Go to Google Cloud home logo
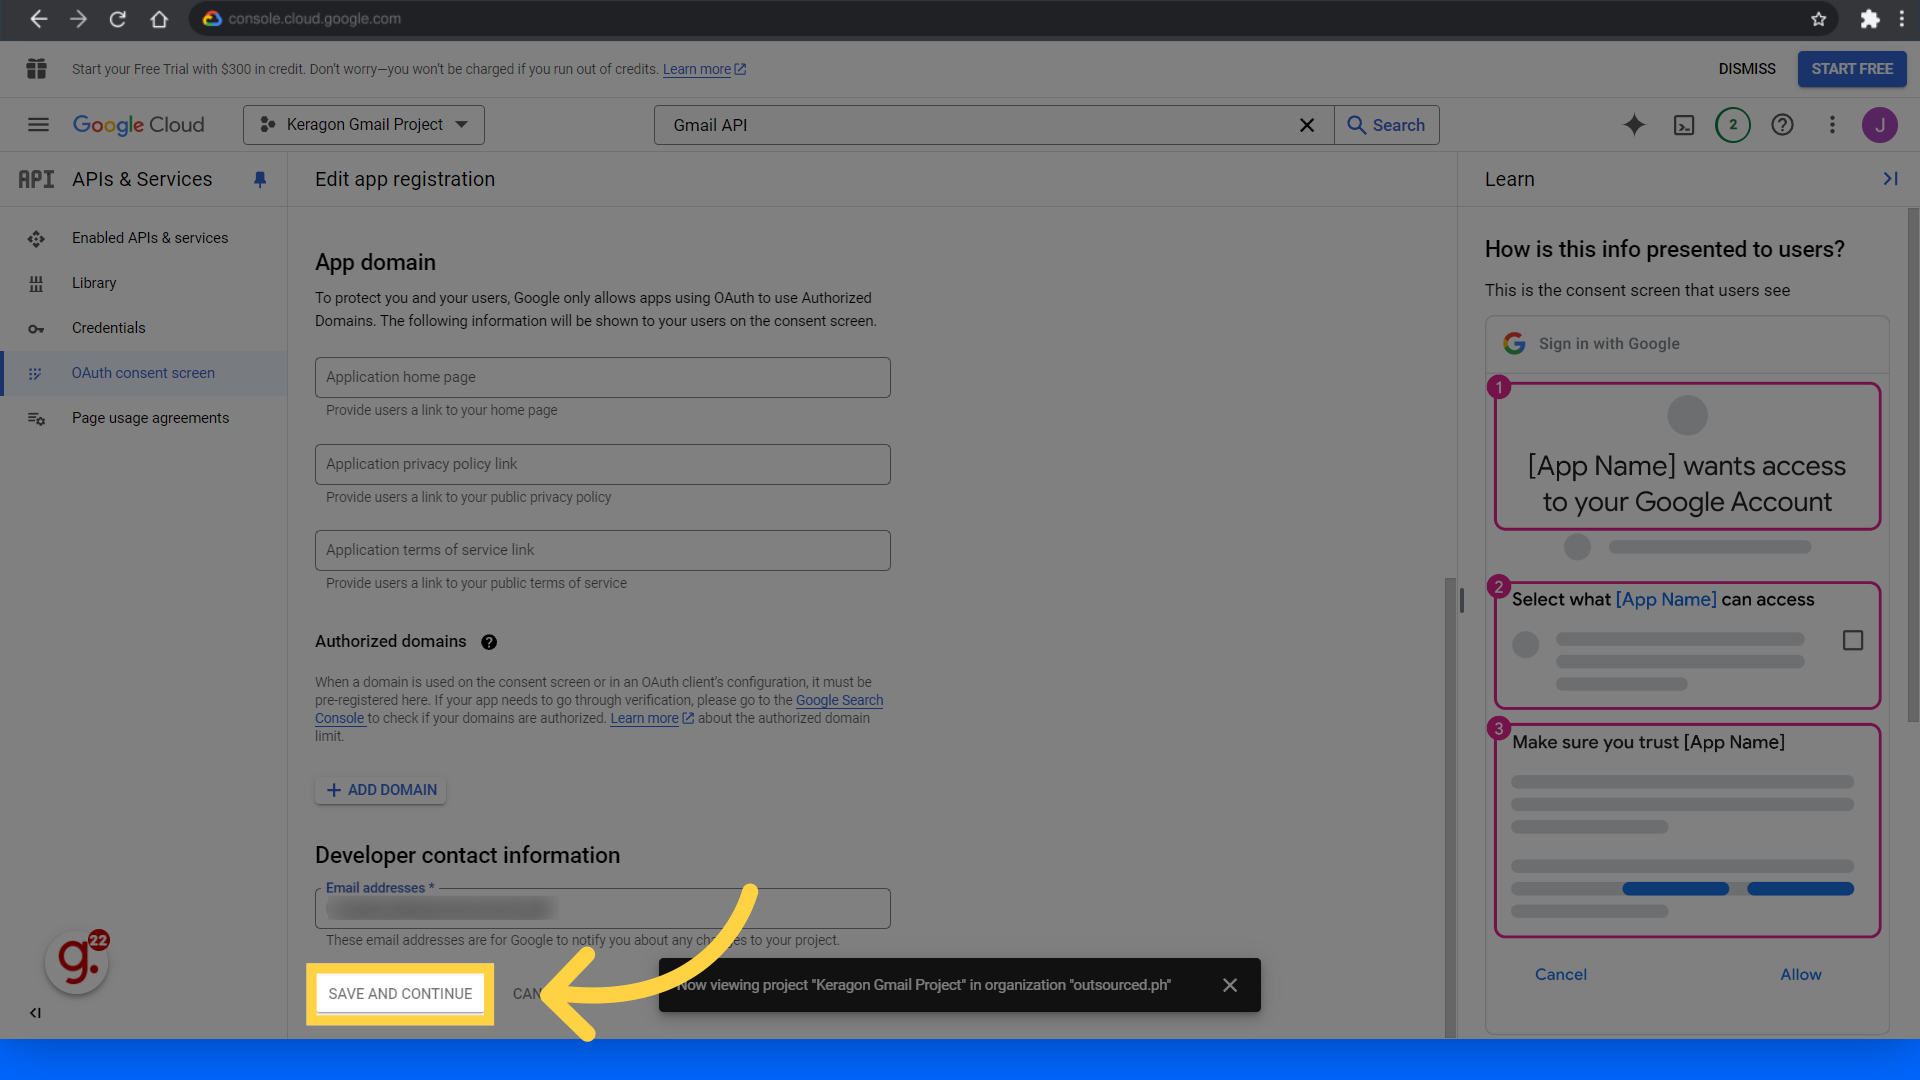The width and height of the screenshot is (1920, 1080). [x=138, y=125]
